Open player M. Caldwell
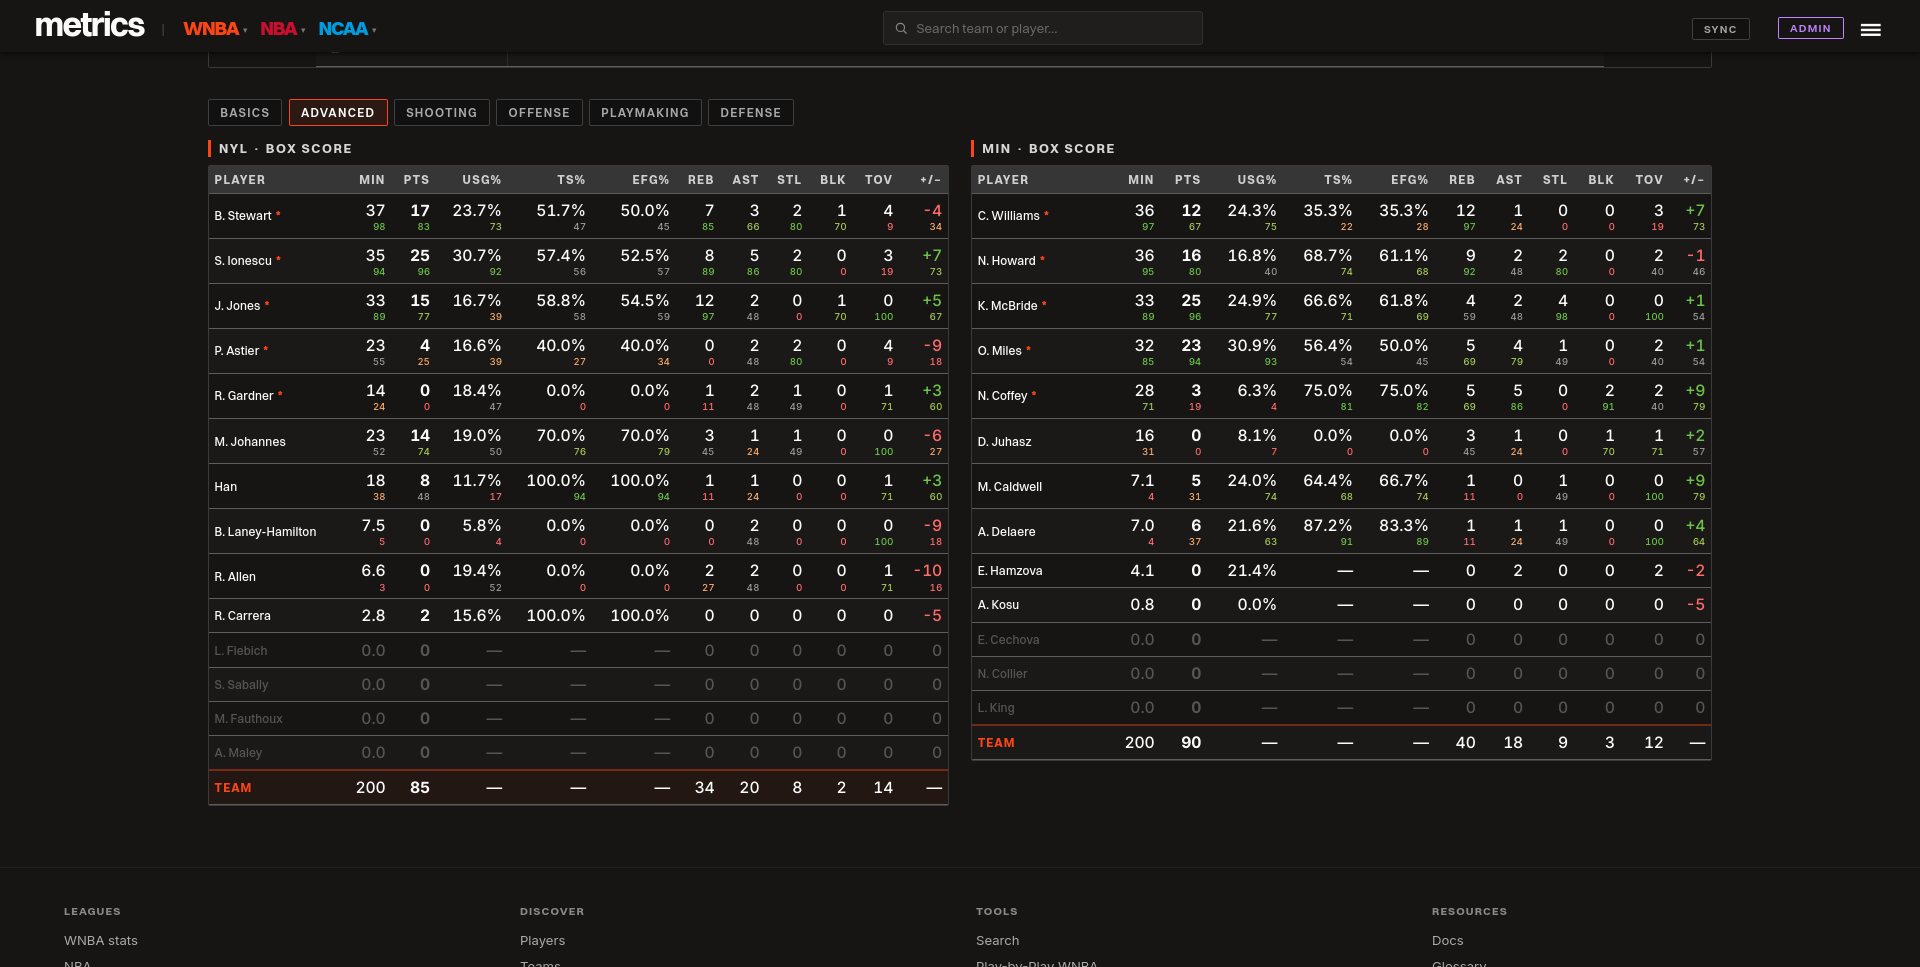Viewport: 1920px width, 967px height. tap(1010, 487)
